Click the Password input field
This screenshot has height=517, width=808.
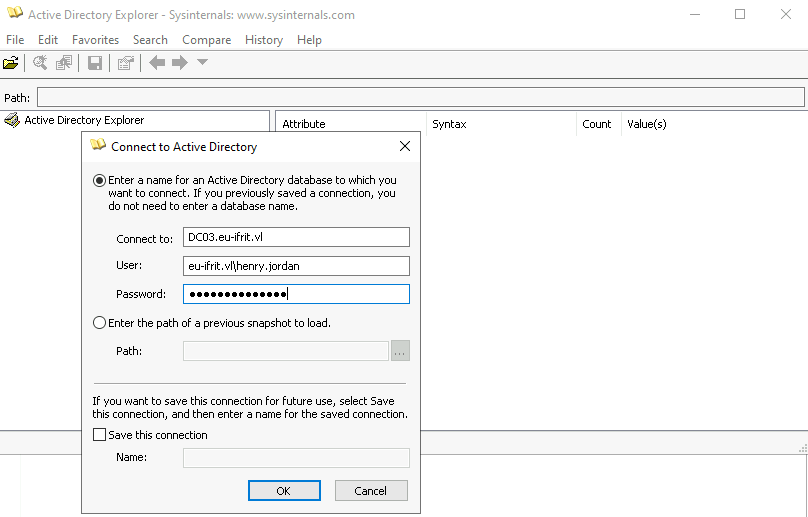click(296, 294)
